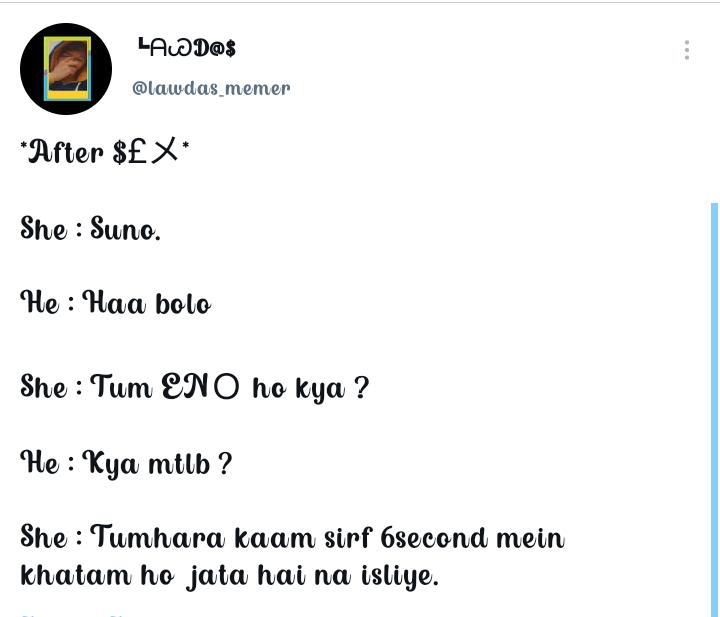
Task: Click the "He : Kya mtlb ?" line
Action: click(x=126, y=463)
